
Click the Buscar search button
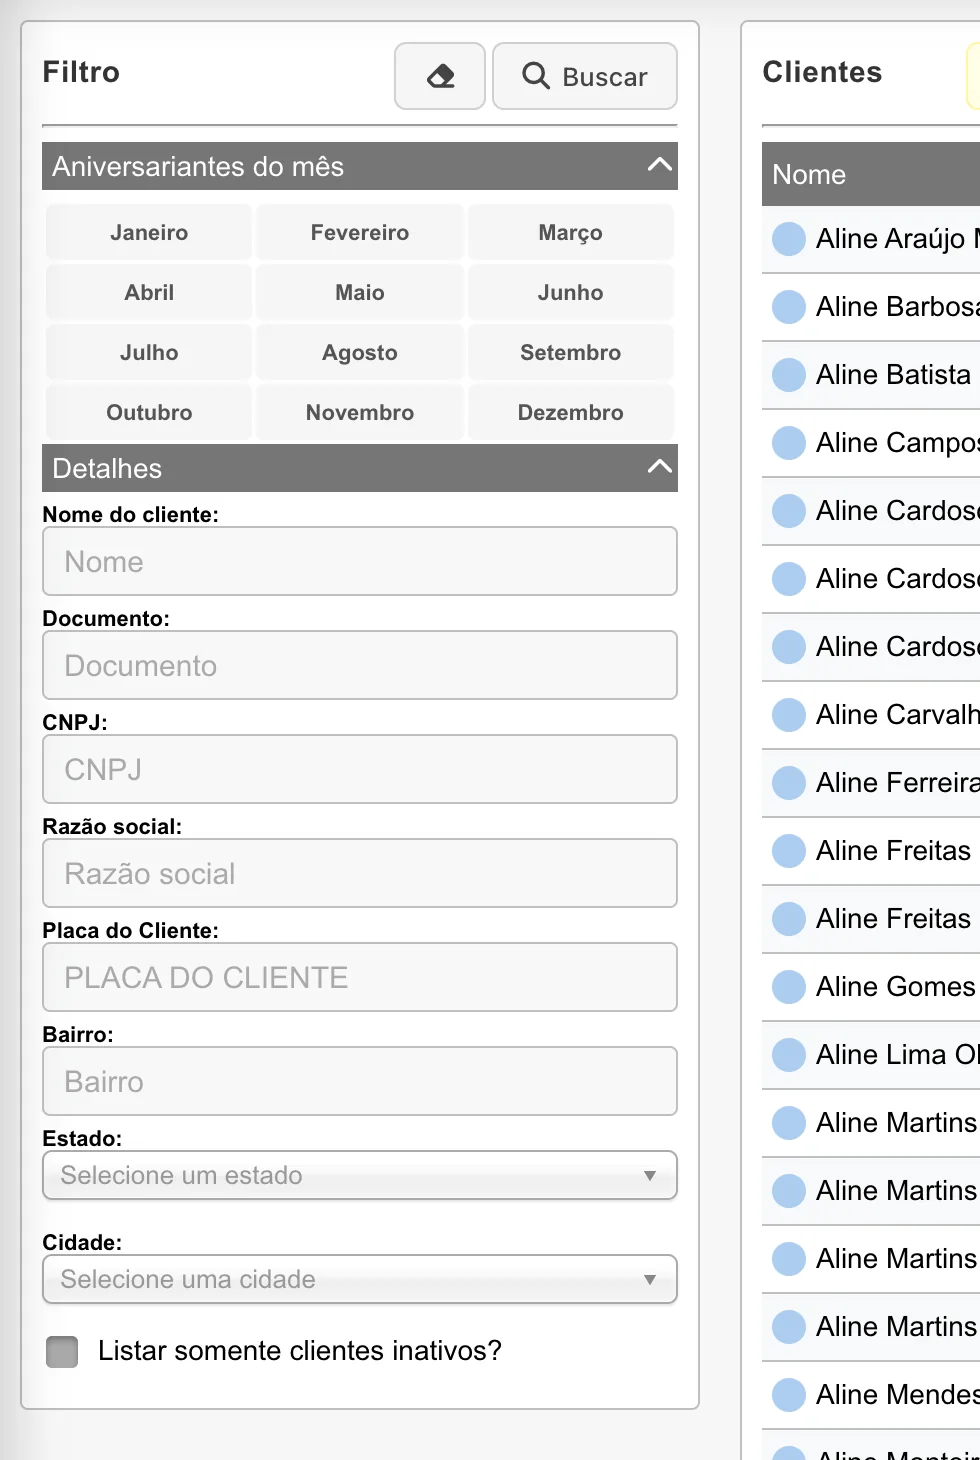[x=585, y=76]
